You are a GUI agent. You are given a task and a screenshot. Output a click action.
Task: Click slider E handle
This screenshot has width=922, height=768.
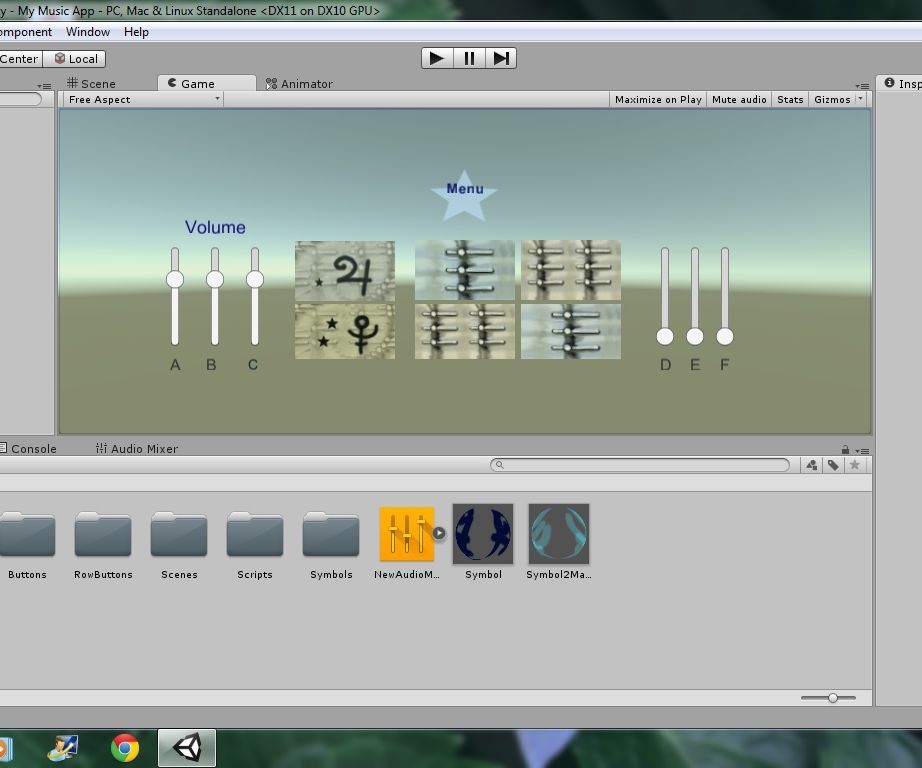tap(695, 336)
